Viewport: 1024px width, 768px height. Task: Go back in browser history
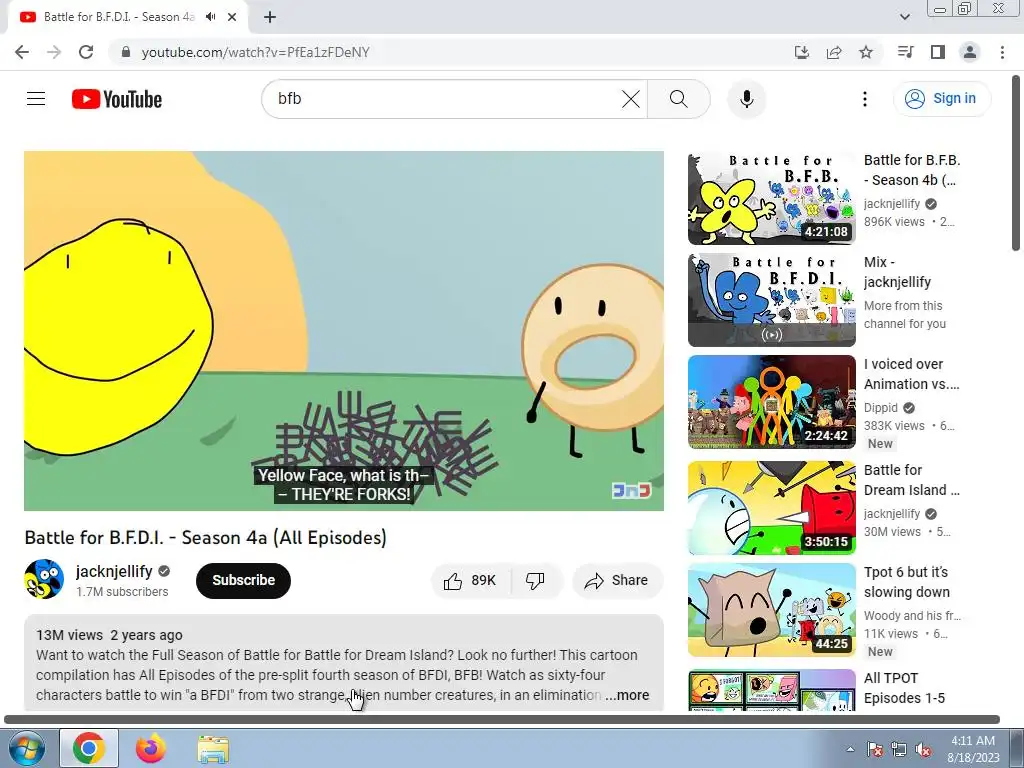tap(22, 52)
